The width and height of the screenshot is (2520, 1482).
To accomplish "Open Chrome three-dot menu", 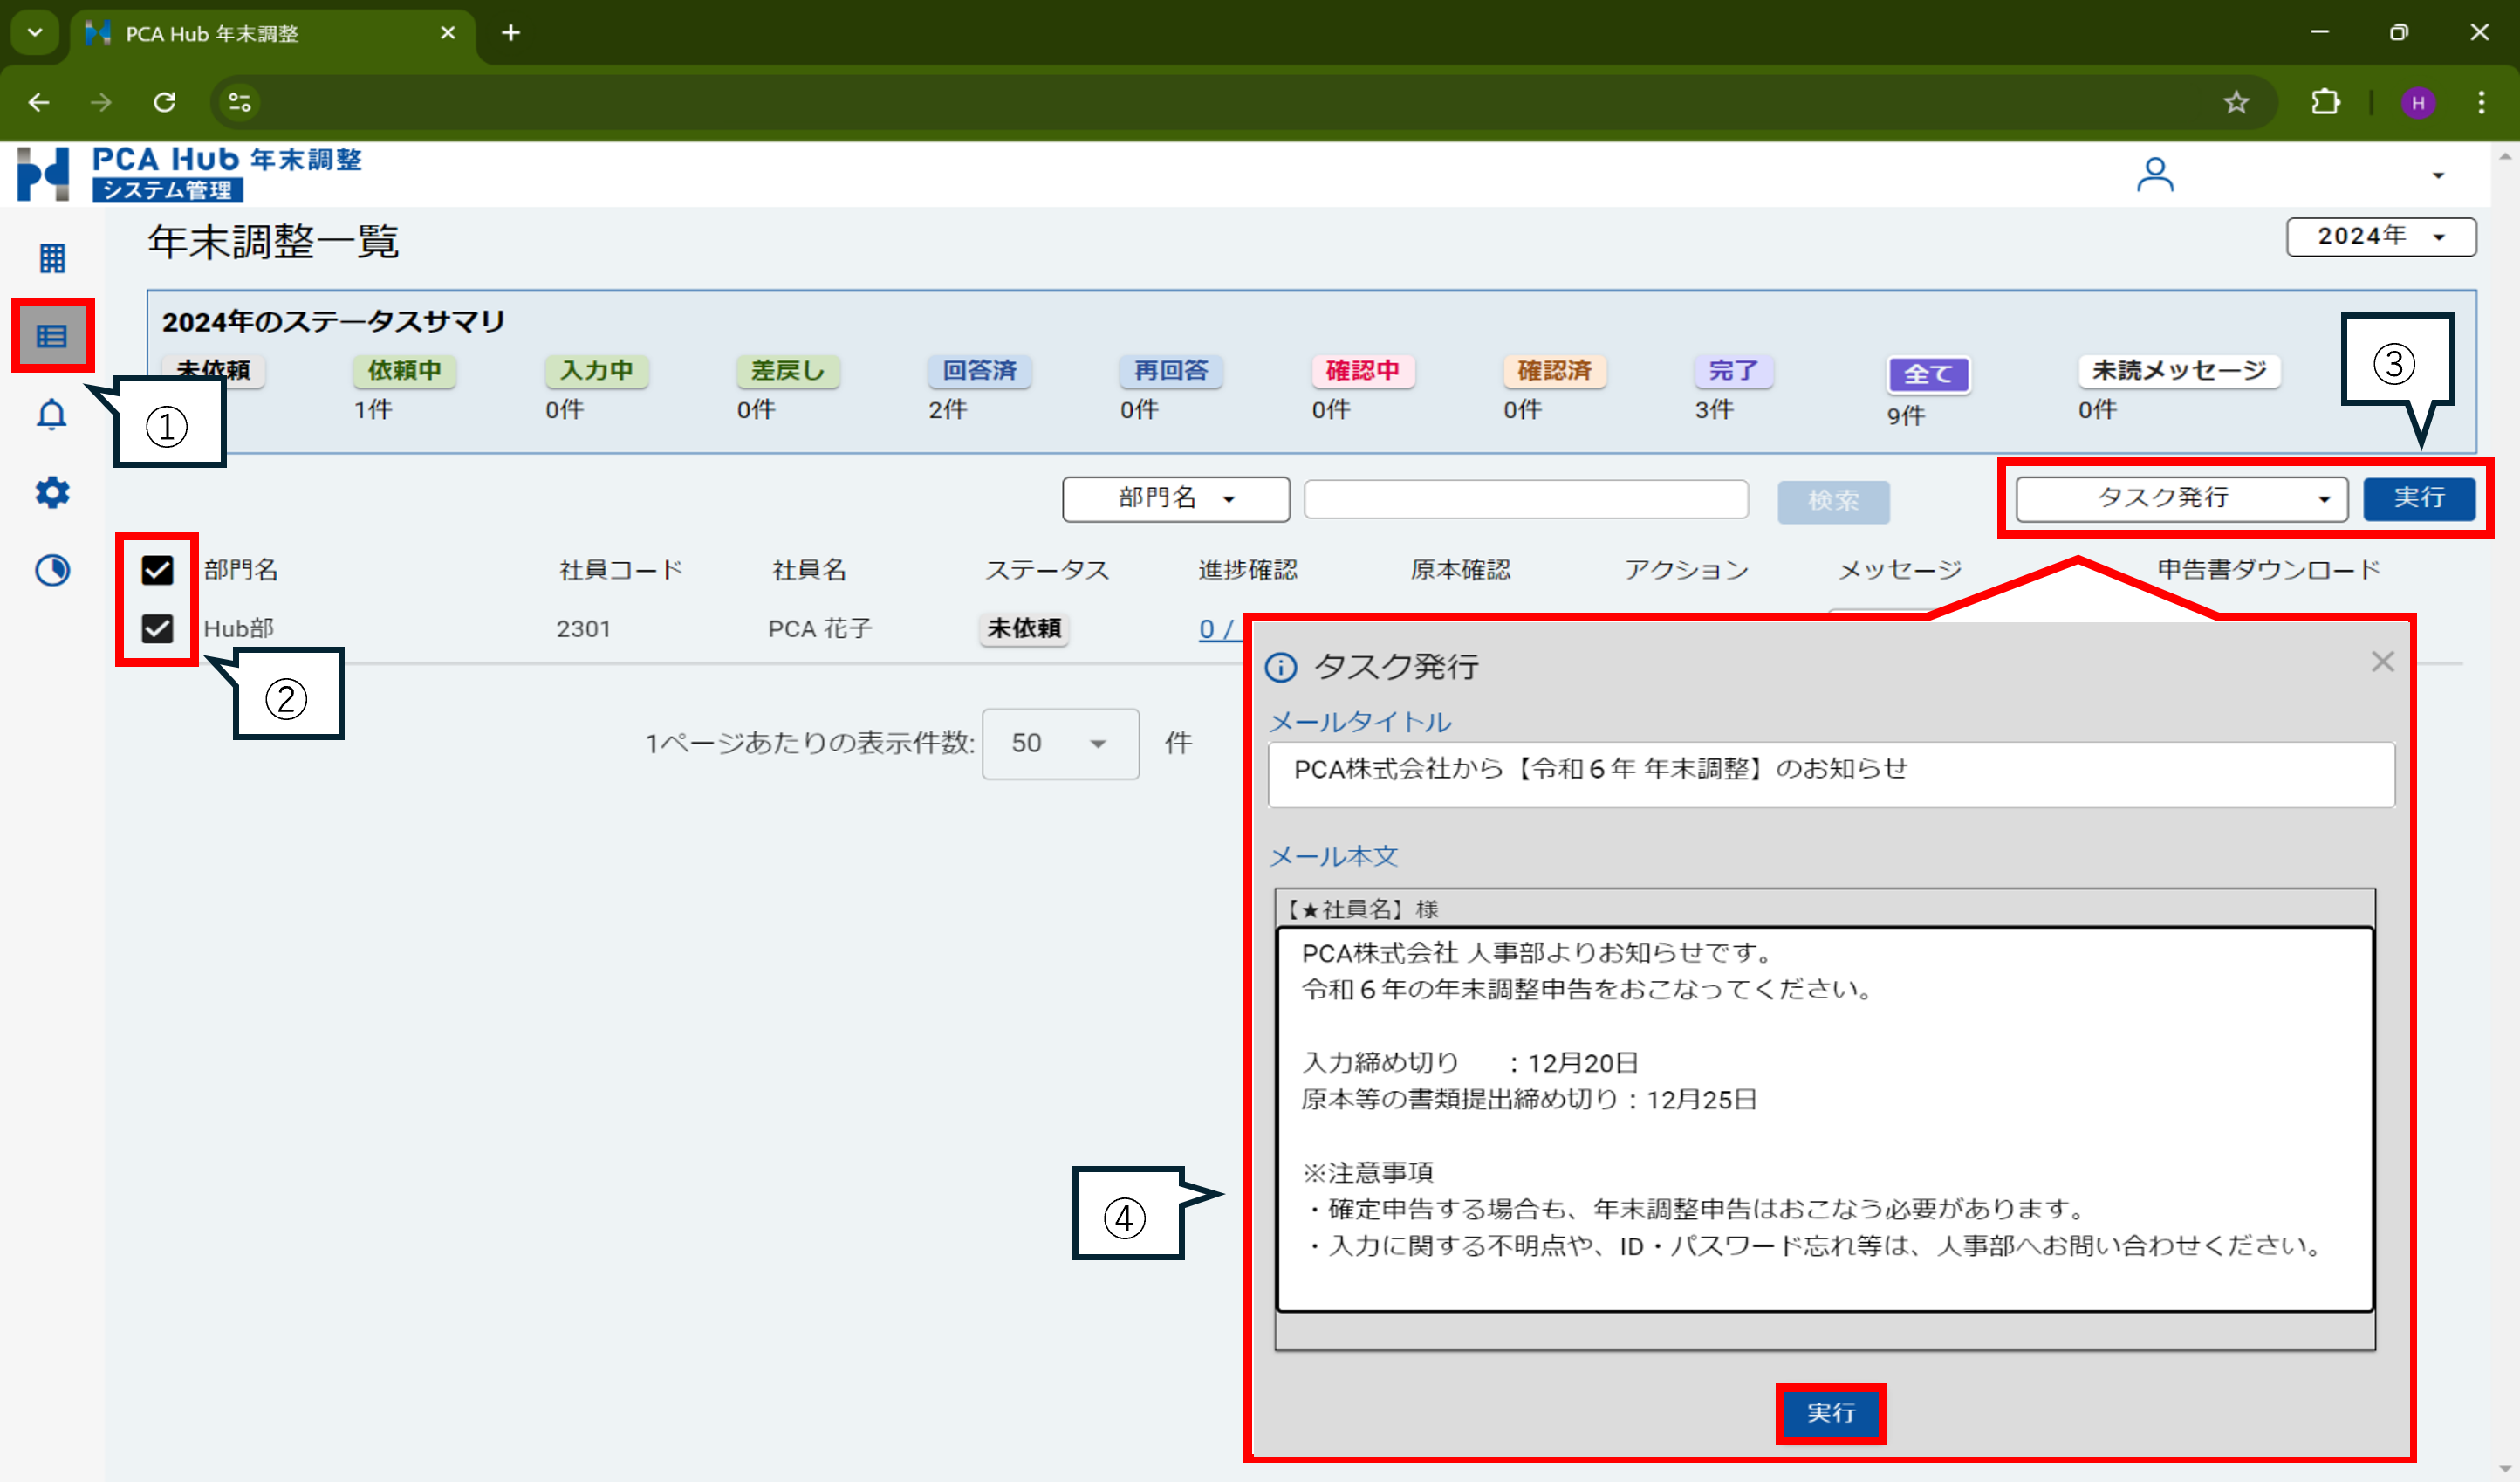I will (2481, 102).
